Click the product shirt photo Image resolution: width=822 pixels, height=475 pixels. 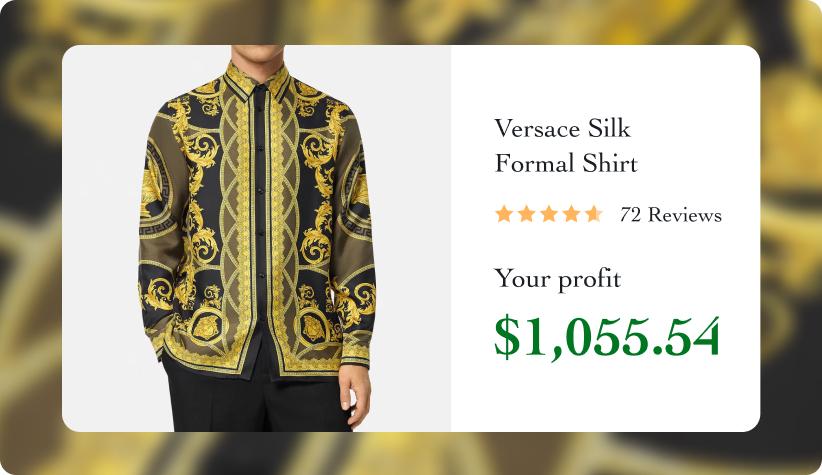click(x=256, y=239)
